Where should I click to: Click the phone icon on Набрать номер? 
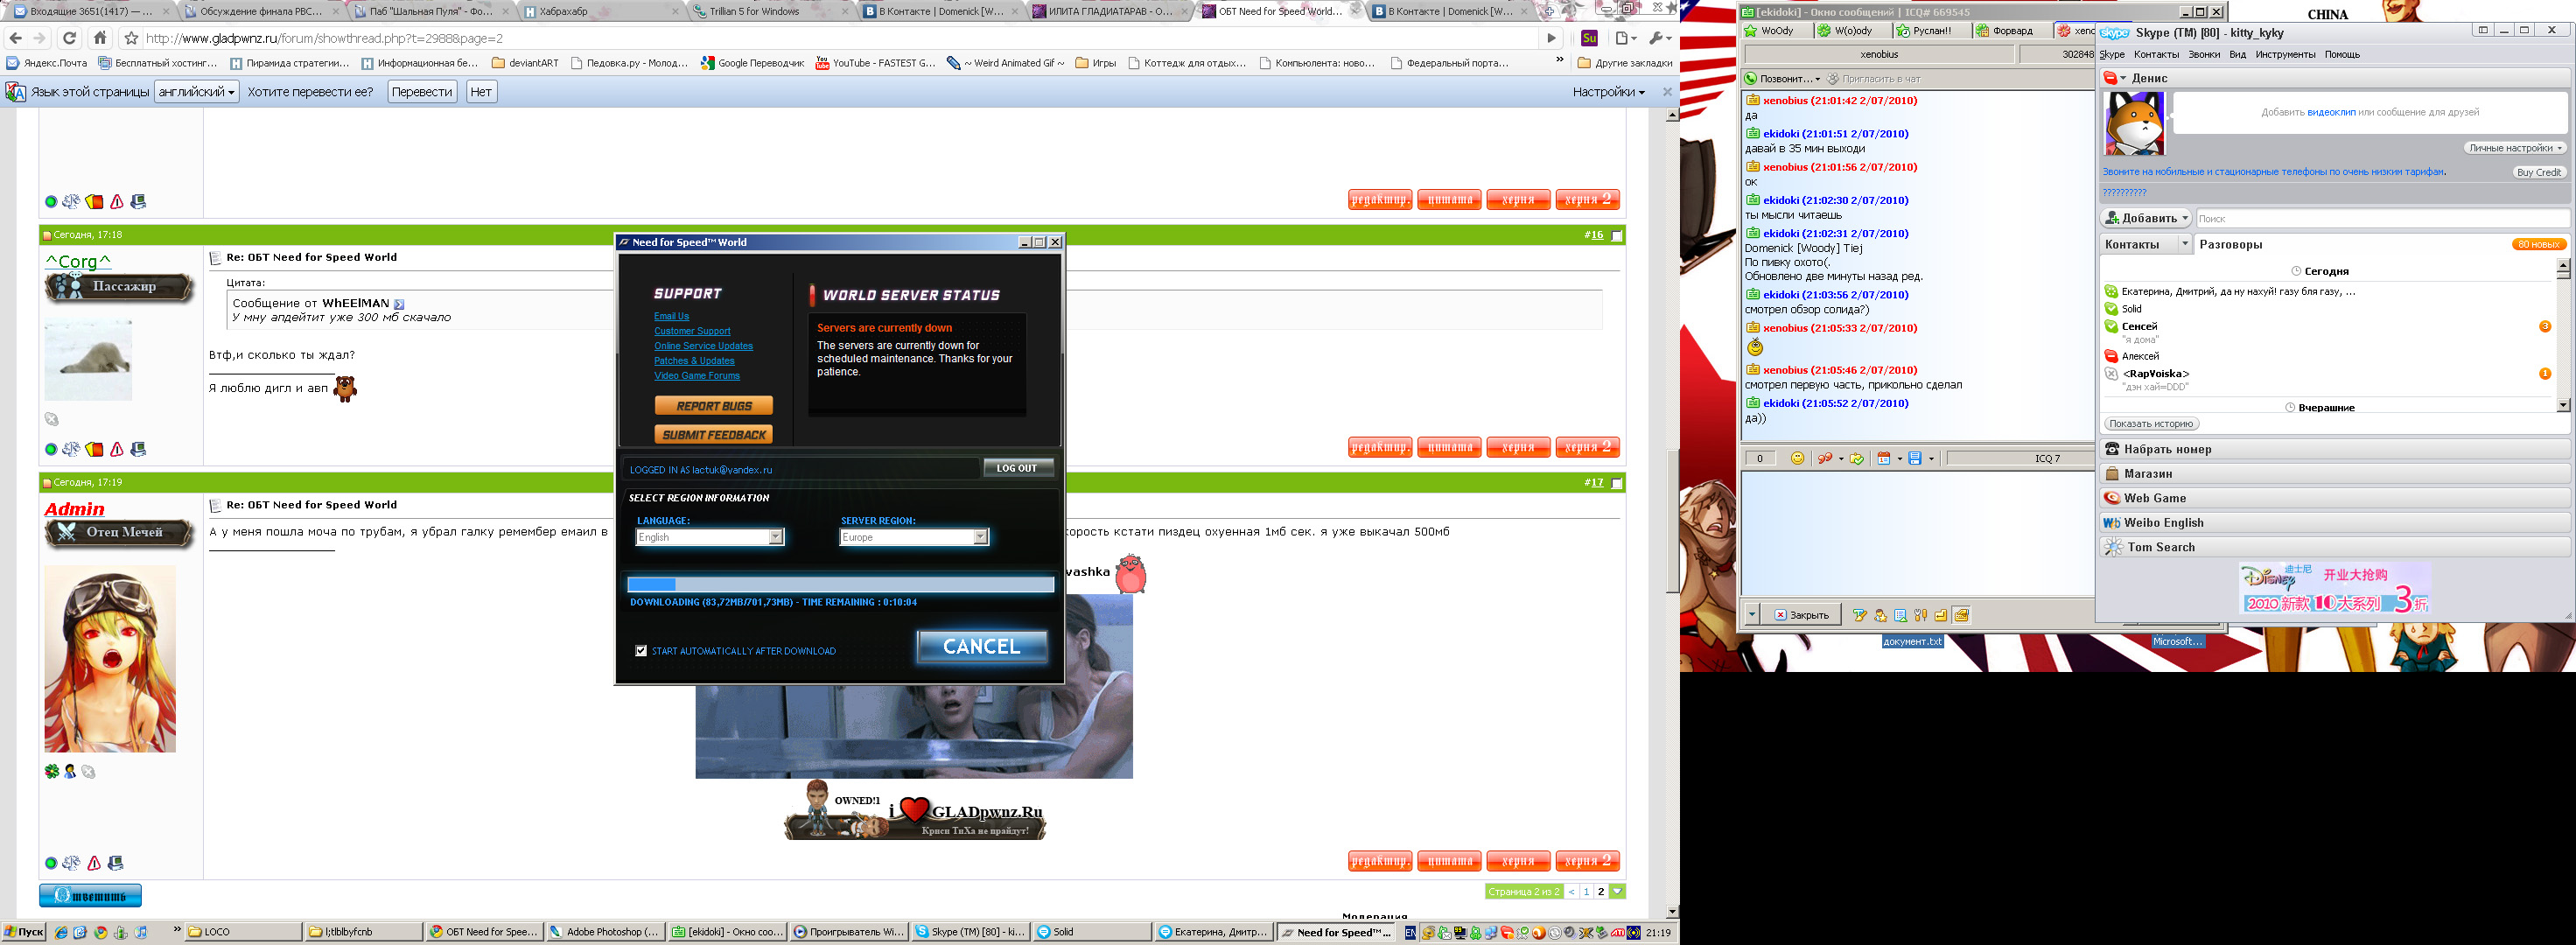(2112, 449)
